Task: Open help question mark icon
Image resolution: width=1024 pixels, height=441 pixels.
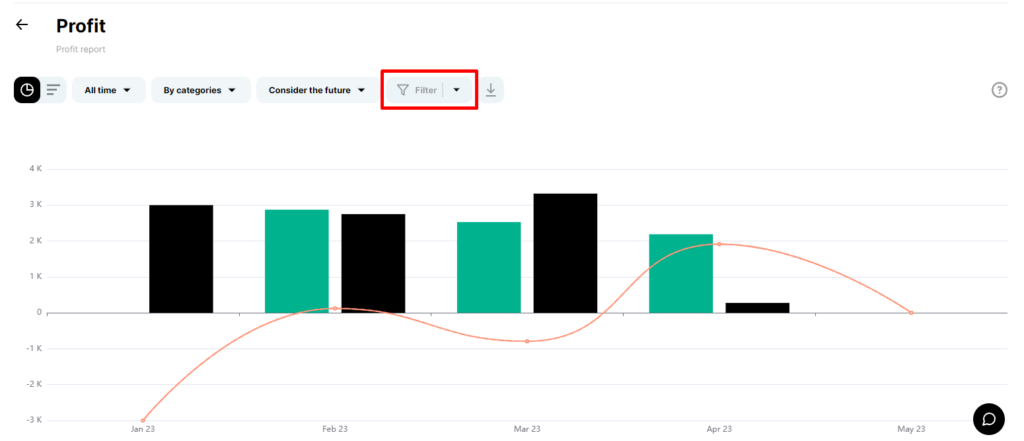Action: (999, 90)
